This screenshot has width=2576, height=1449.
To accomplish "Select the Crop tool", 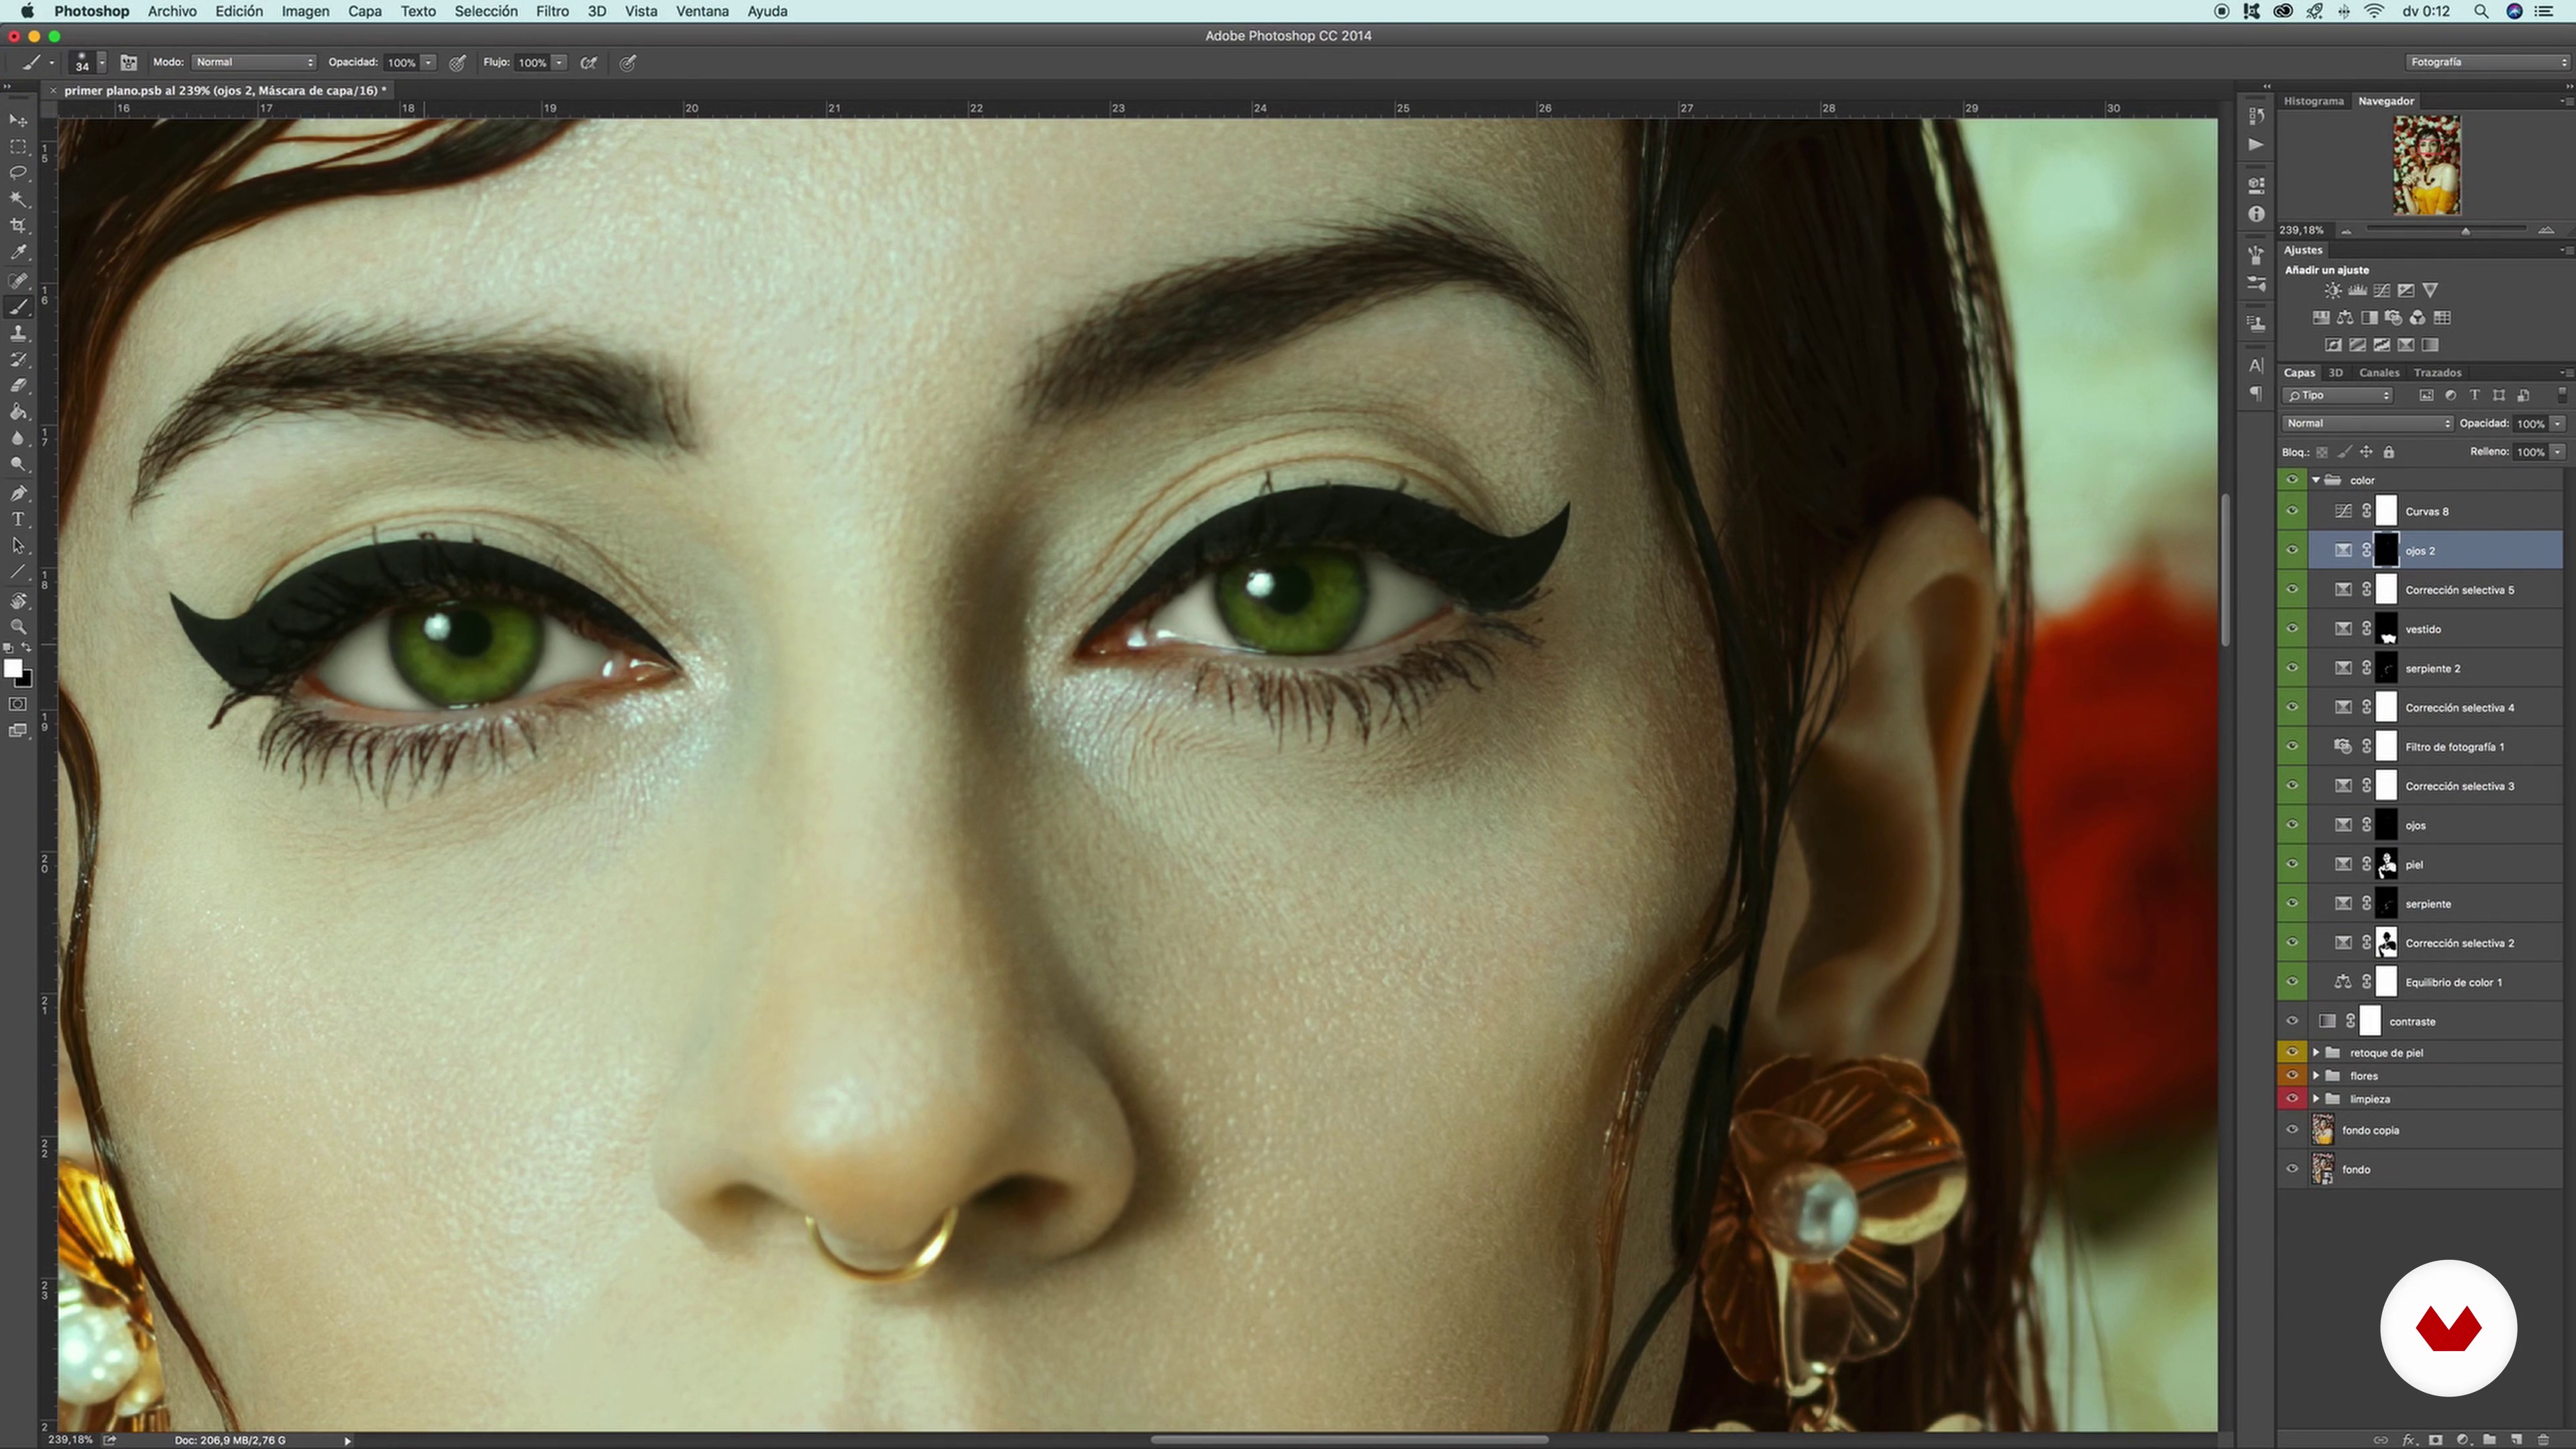I will pyautogui.click(x=18, y=226).
